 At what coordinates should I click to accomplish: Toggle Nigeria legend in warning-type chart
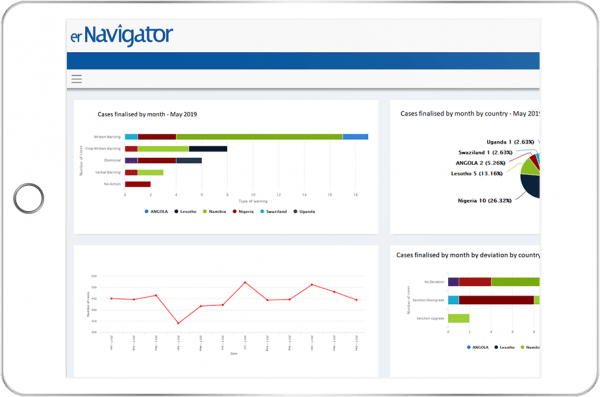click(x=243, y=211)
